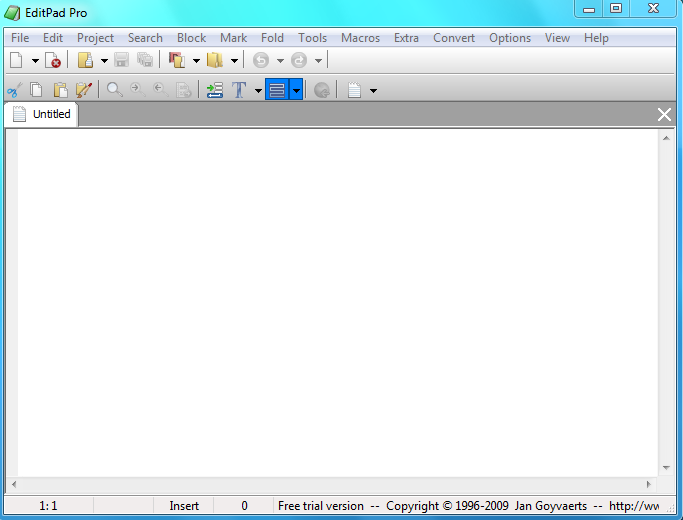Click the horizontal scrollbar right arrow
The height and width of the screenshot is (520, 683).
[649, 484]
